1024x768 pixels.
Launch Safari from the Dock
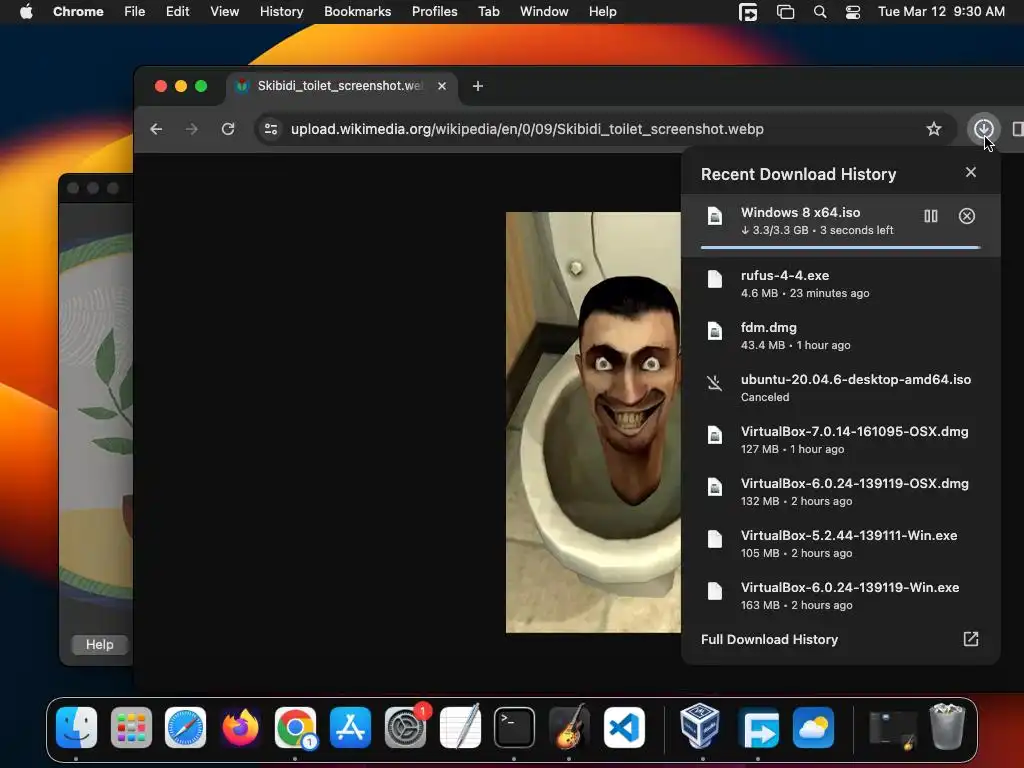(185, 727)
